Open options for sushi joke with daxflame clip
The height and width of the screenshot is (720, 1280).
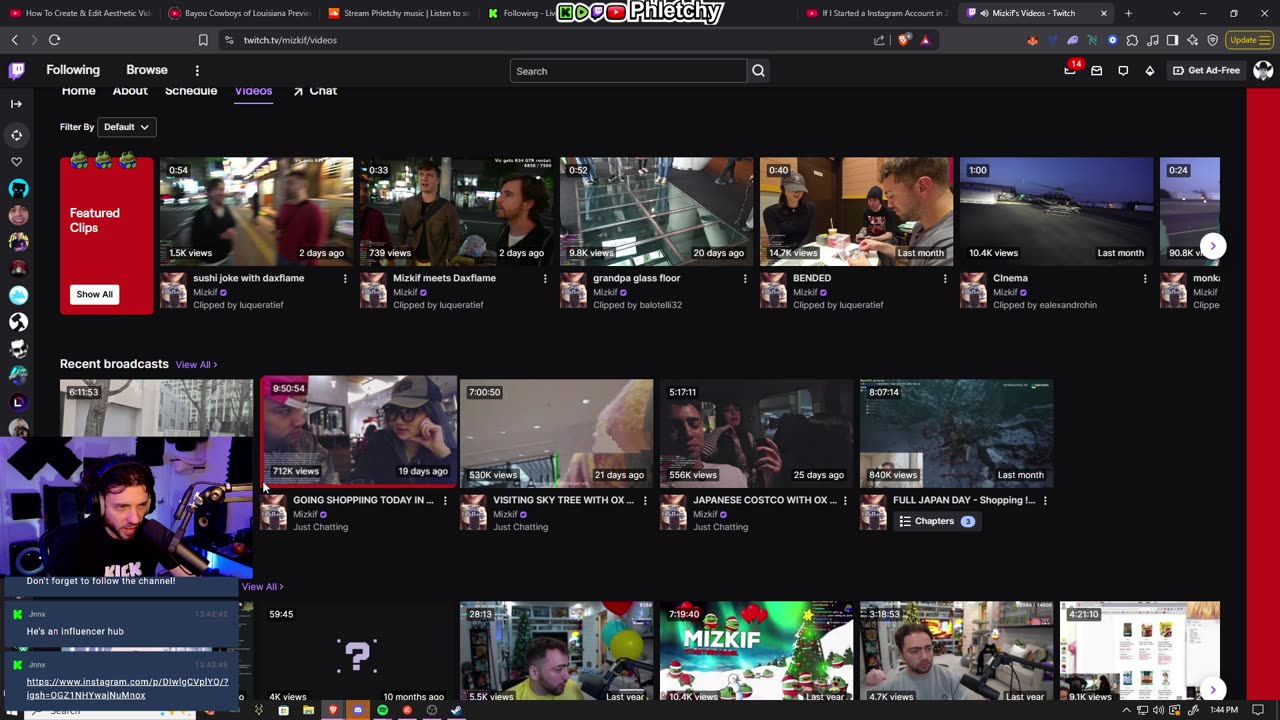coord(345,279)
